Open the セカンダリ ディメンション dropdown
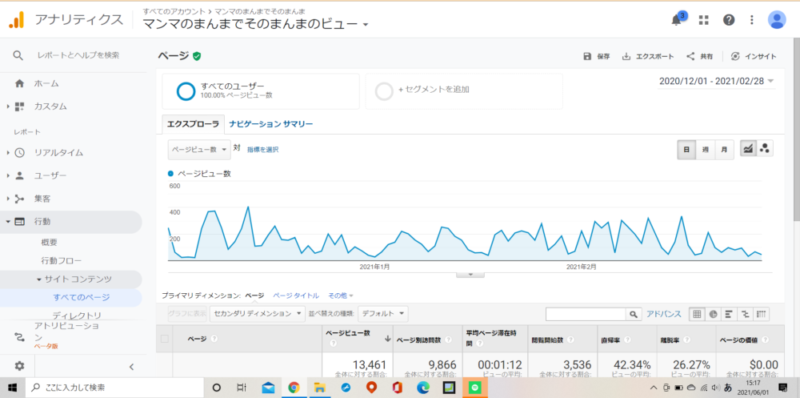Image resolution: width=800 pixels, height=398 pixels. 257,314
